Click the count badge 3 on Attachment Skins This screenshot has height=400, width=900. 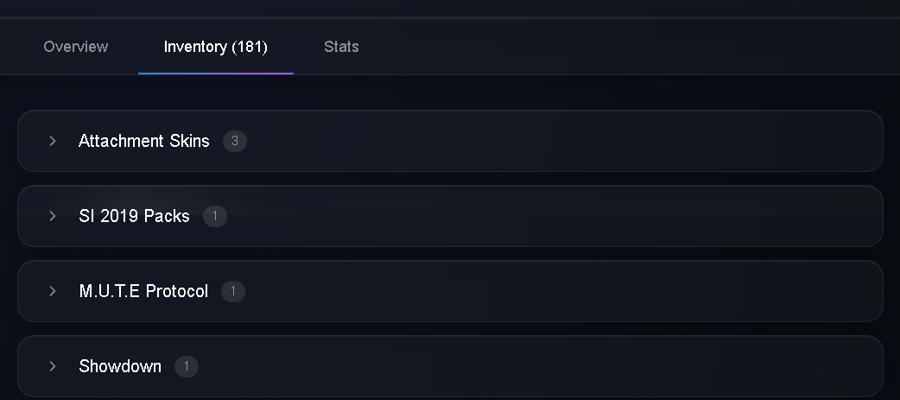tap(235, 141)
